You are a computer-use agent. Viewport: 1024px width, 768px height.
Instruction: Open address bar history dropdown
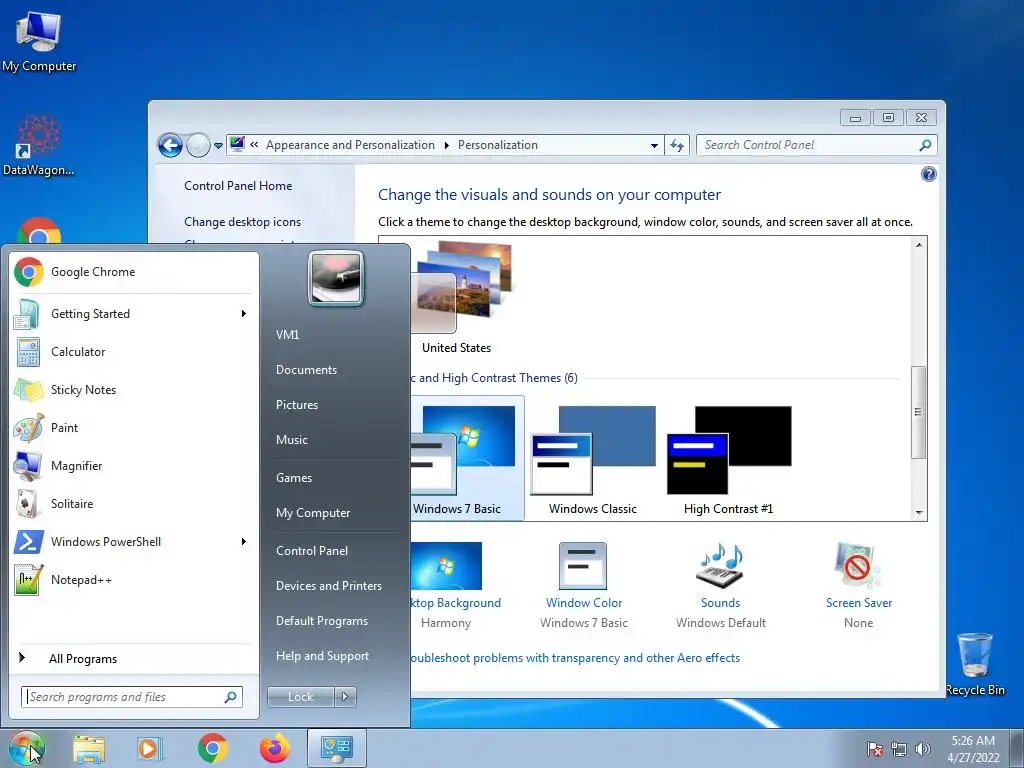pyautogui.click(x=654, y=146)
